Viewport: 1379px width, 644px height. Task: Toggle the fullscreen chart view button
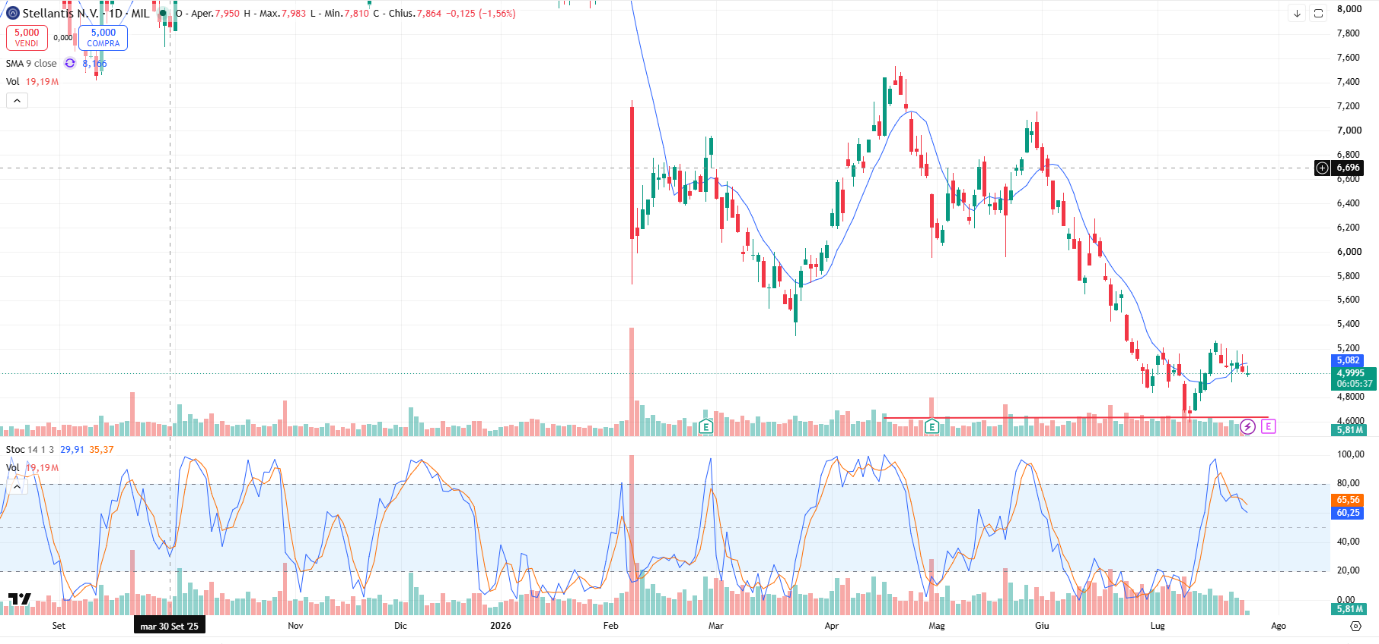[1318, 13]
